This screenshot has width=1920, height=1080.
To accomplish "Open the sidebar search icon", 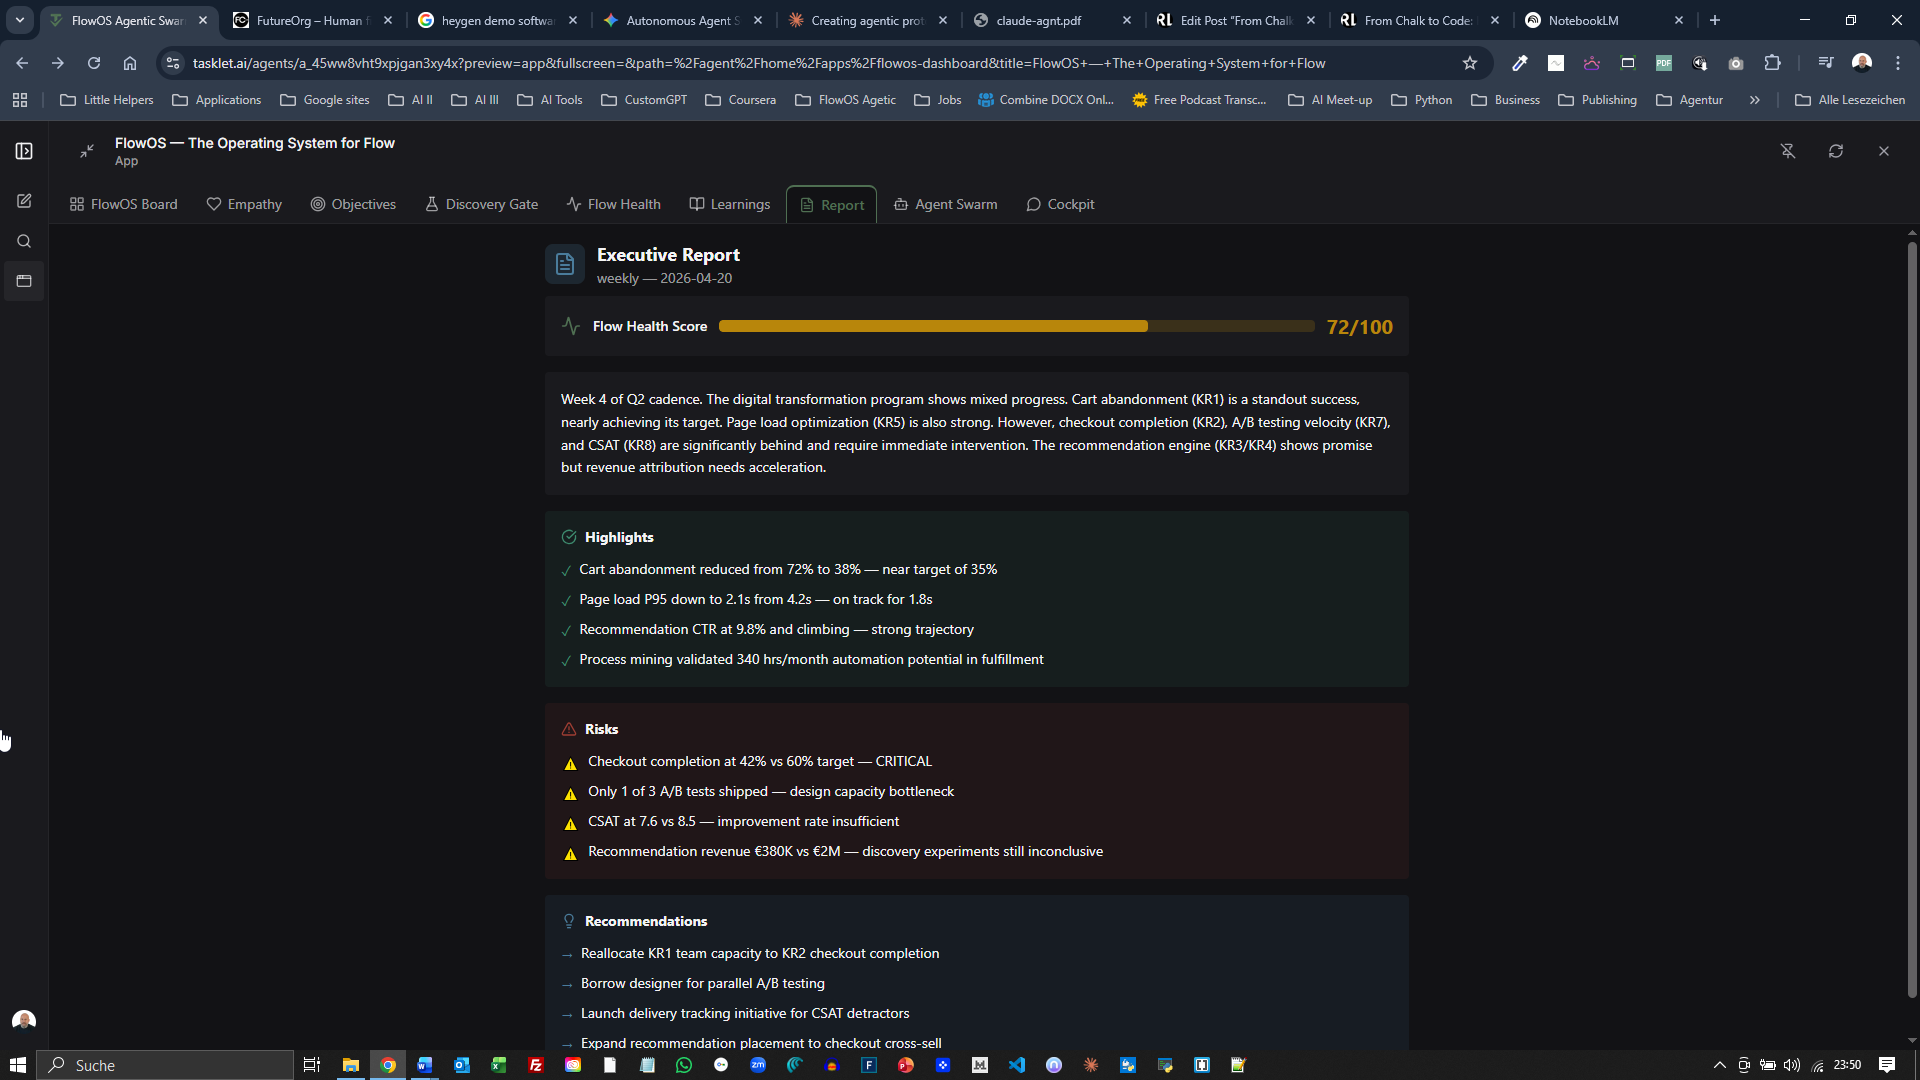I will [24, 241].
